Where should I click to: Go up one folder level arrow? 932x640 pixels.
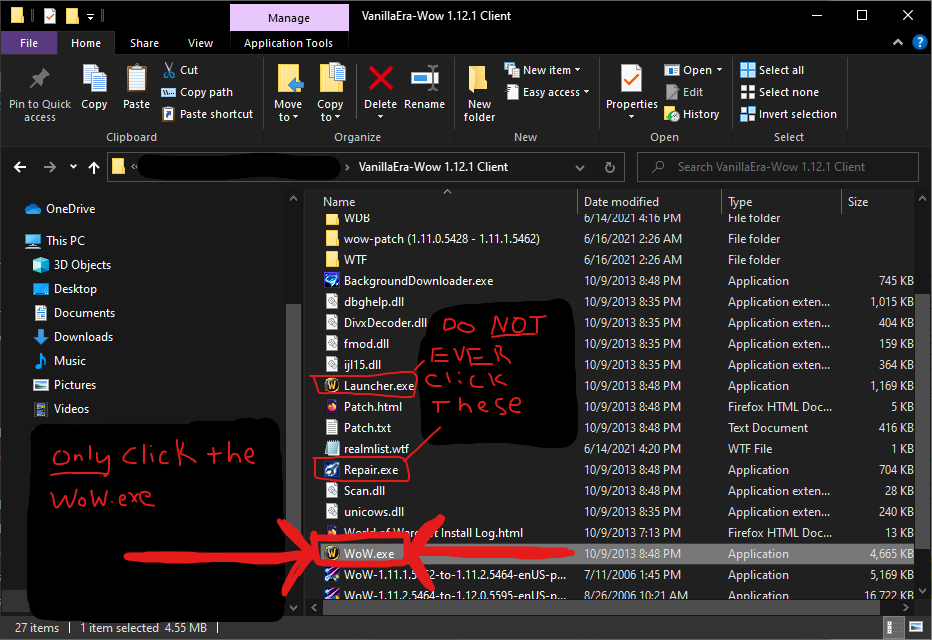click(x=94, y=167)
